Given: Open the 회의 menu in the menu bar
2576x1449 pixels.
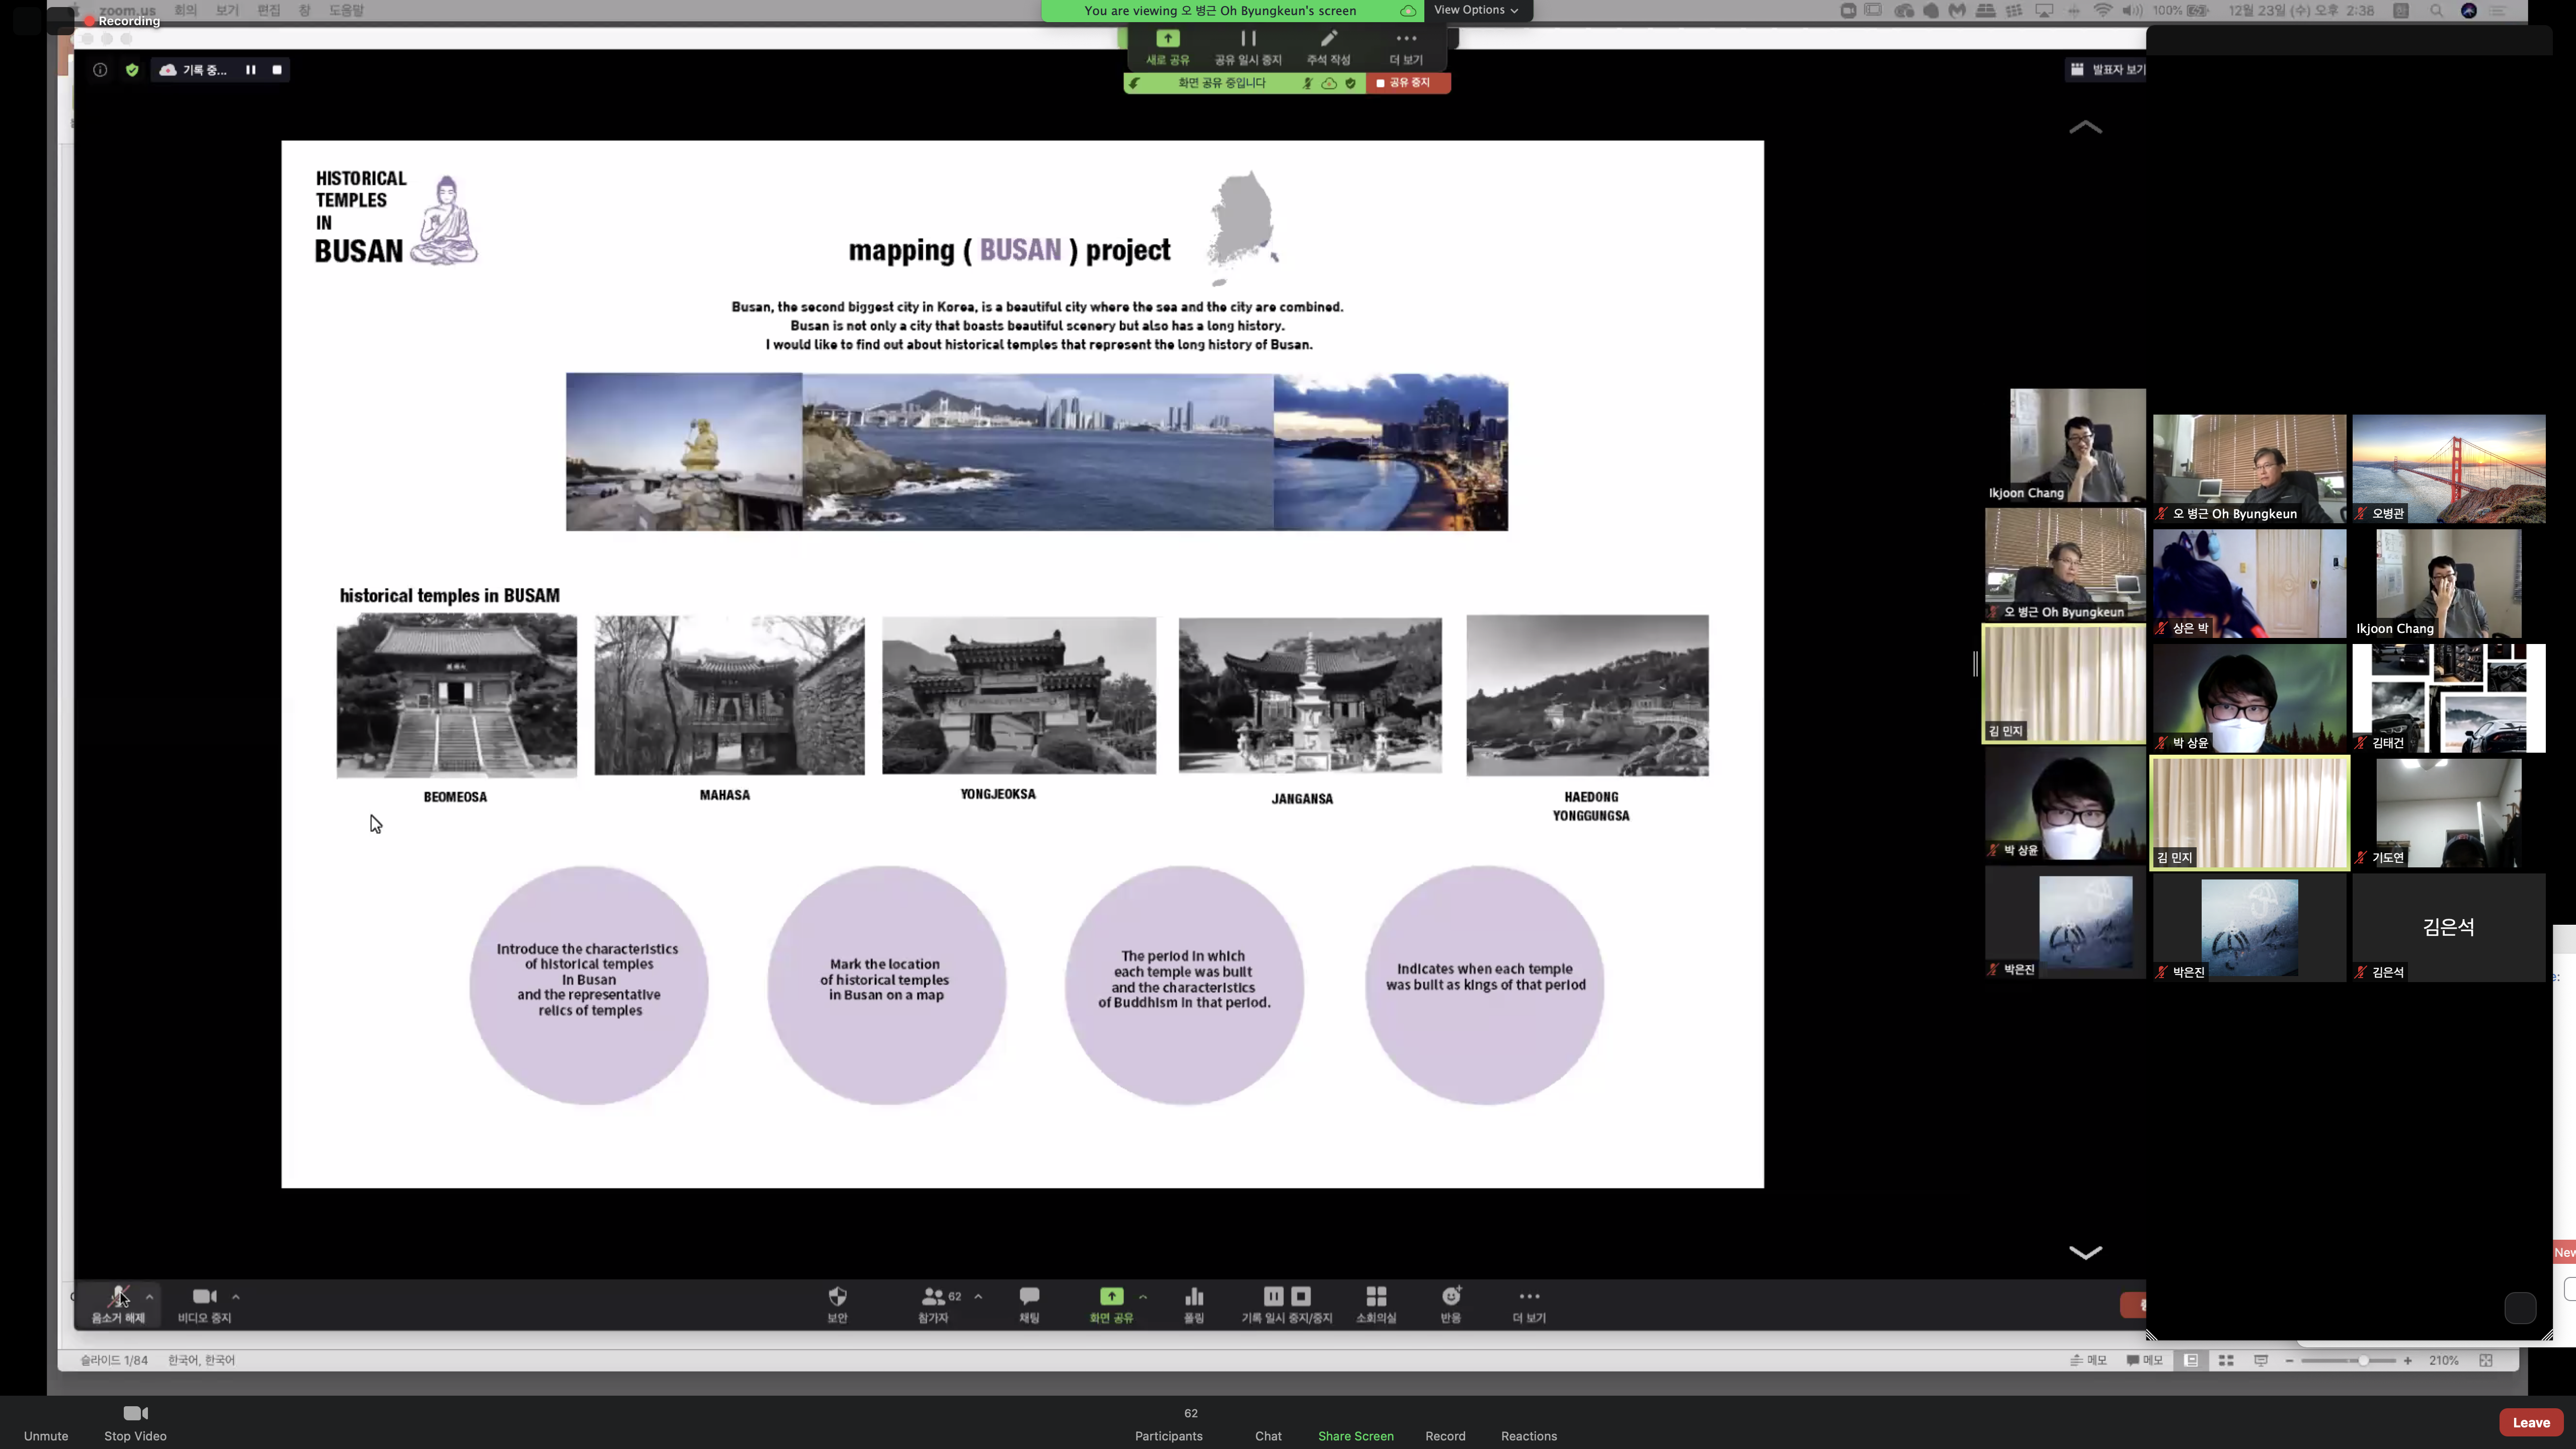Looking at the screenshot, I should [185, 10].
